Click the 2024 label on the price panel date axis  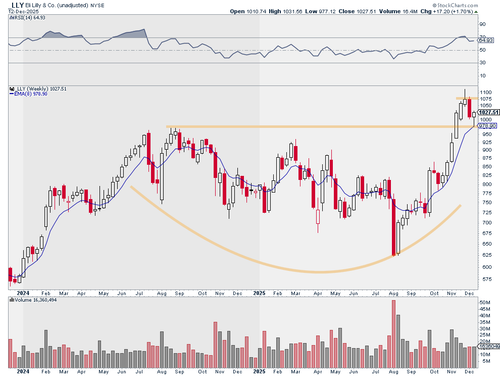click(23, 293)
